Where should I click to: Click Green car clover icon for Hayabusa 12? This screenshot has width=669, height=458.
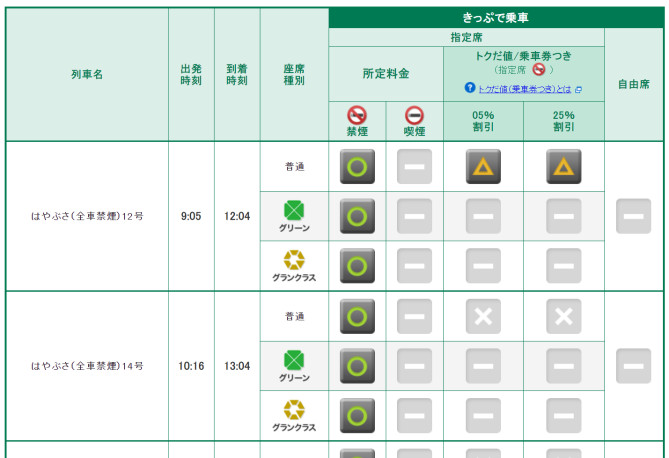294,210
